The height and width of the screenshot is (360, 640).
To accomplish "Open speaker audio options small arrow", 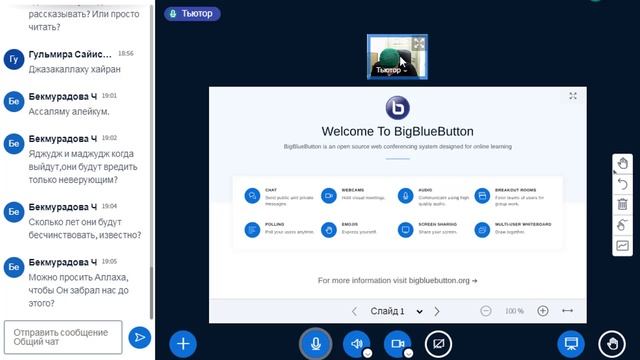I will pos(367,353).
